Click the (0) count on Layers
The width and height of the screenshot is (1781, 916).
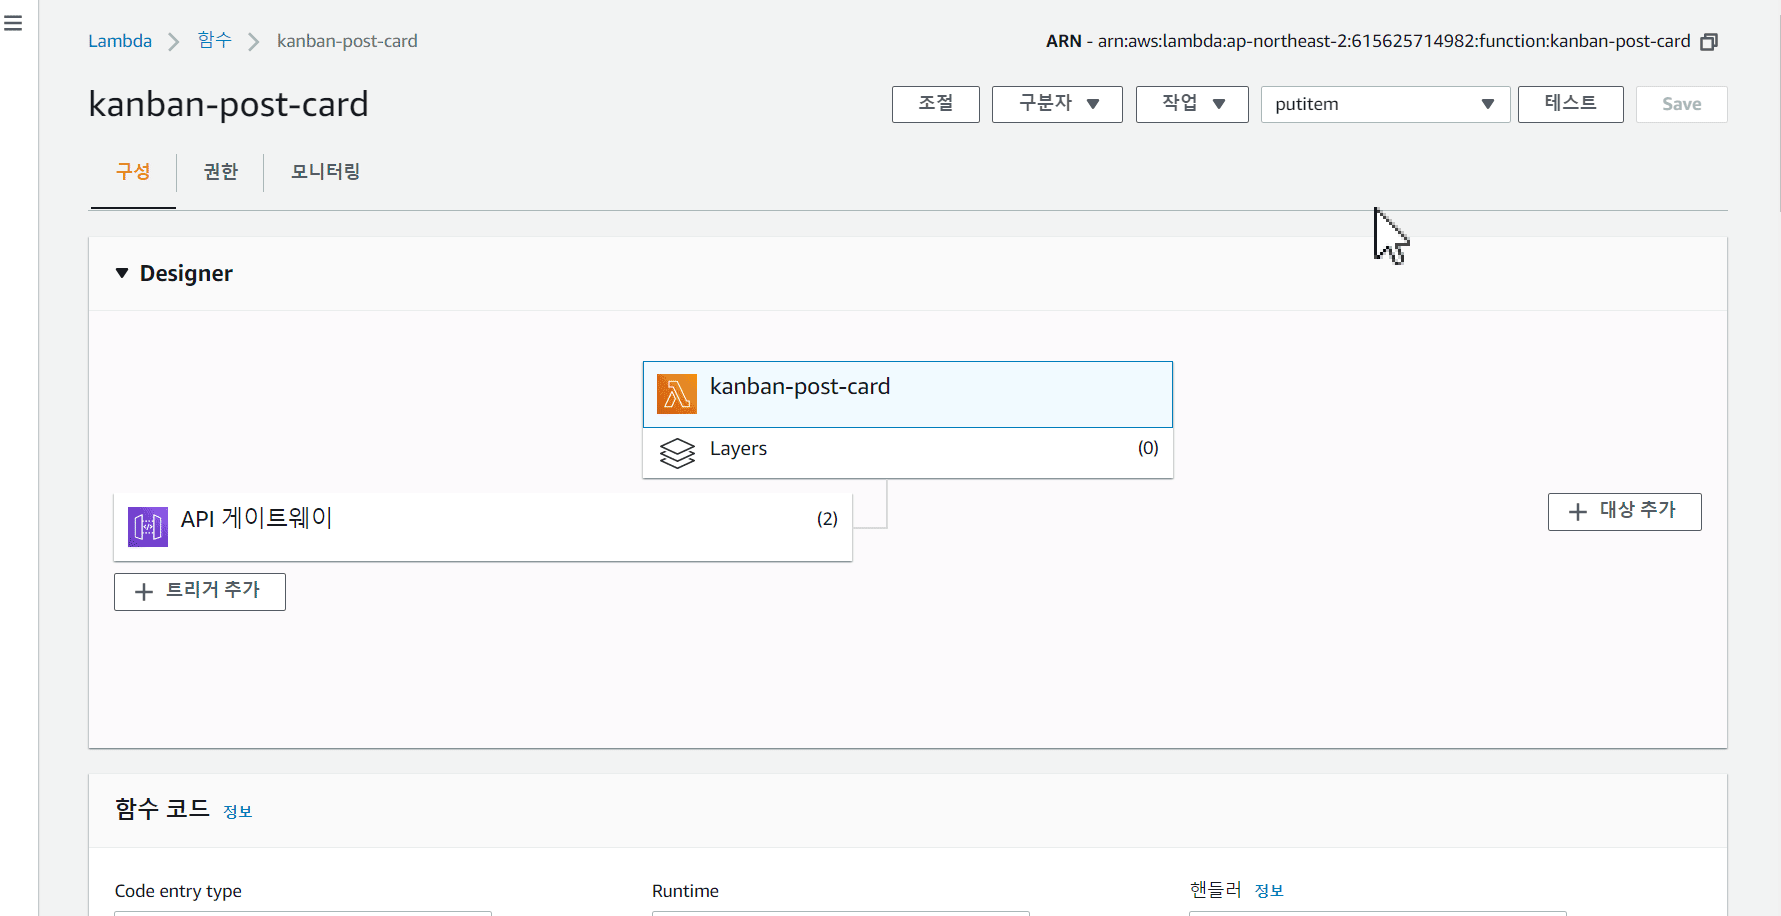click(x=1148, y=448)
